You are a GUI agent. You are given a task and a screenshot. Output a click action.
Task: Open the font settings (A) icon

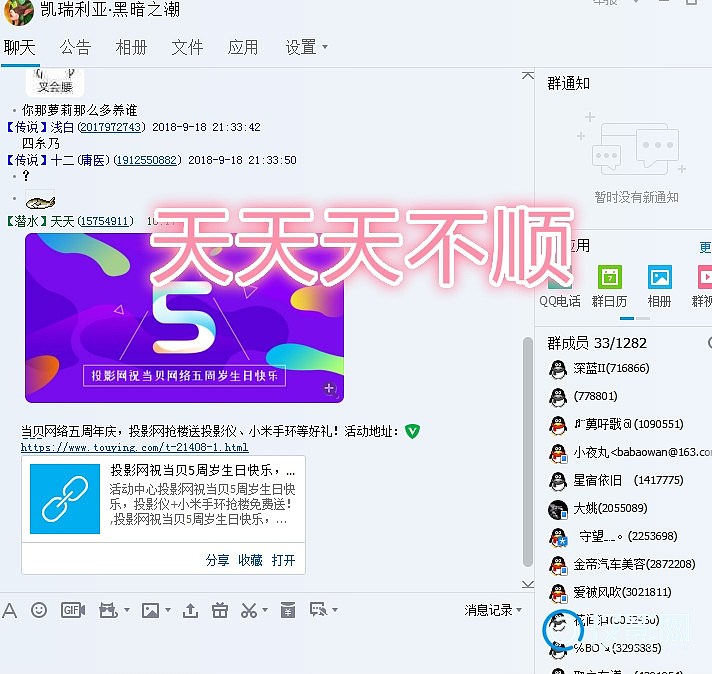click(10, 610)
